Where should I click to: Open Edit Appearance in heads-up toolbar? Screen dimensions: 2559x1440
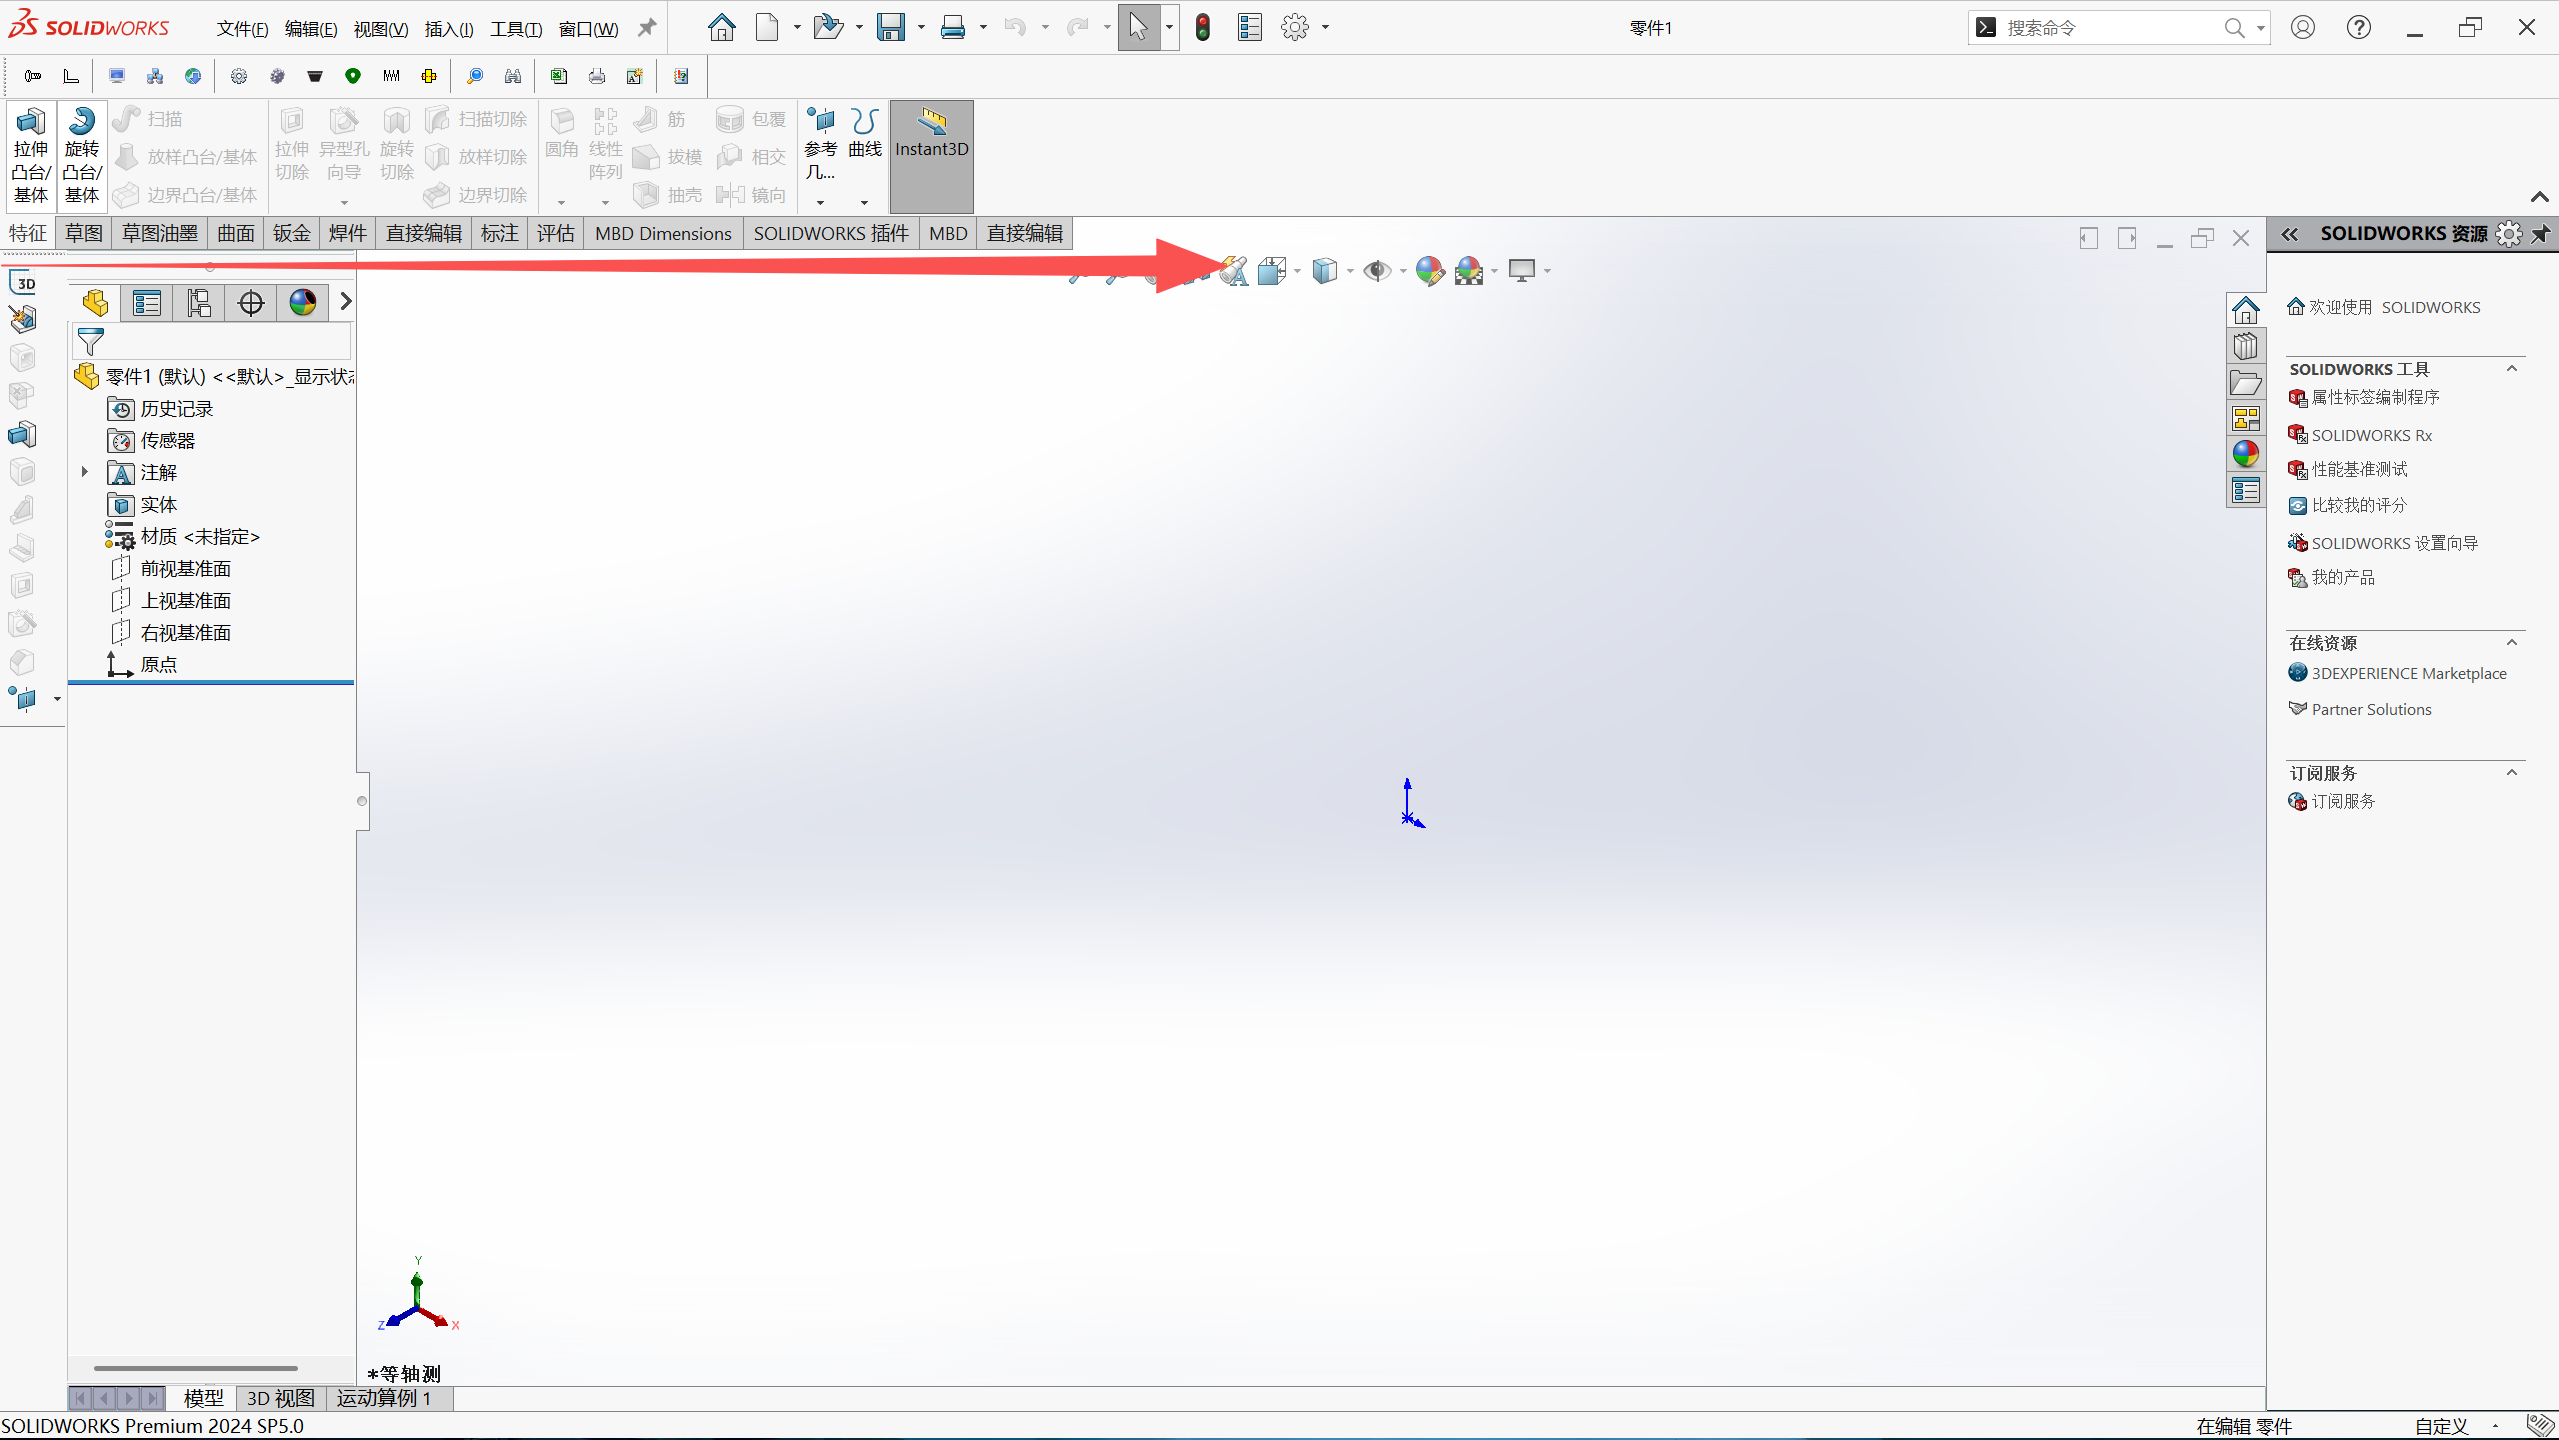click(1429, 271)
